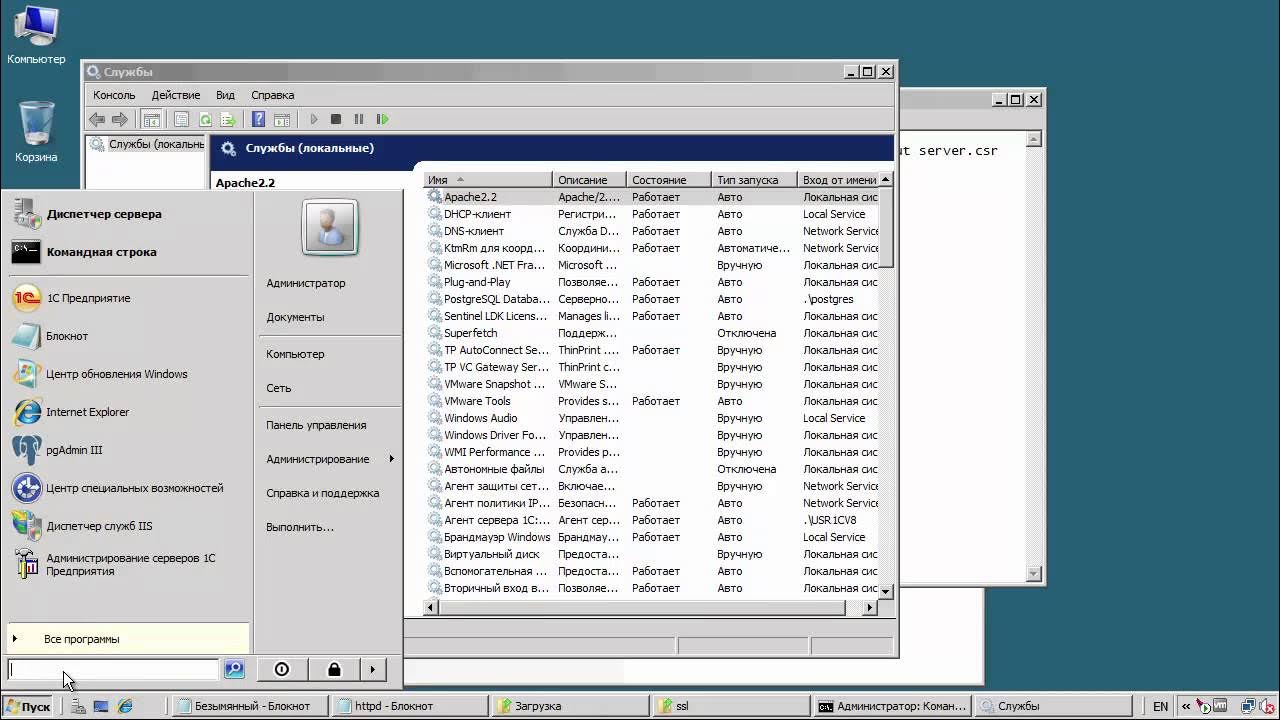Open the Console menu in Services
This screenshot has height=720, width=1280.
114,95
